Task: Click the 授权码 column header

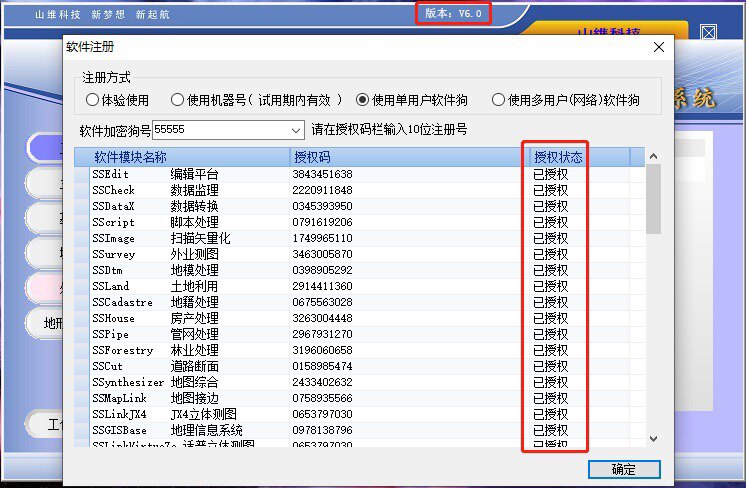Action: [409, 157]
